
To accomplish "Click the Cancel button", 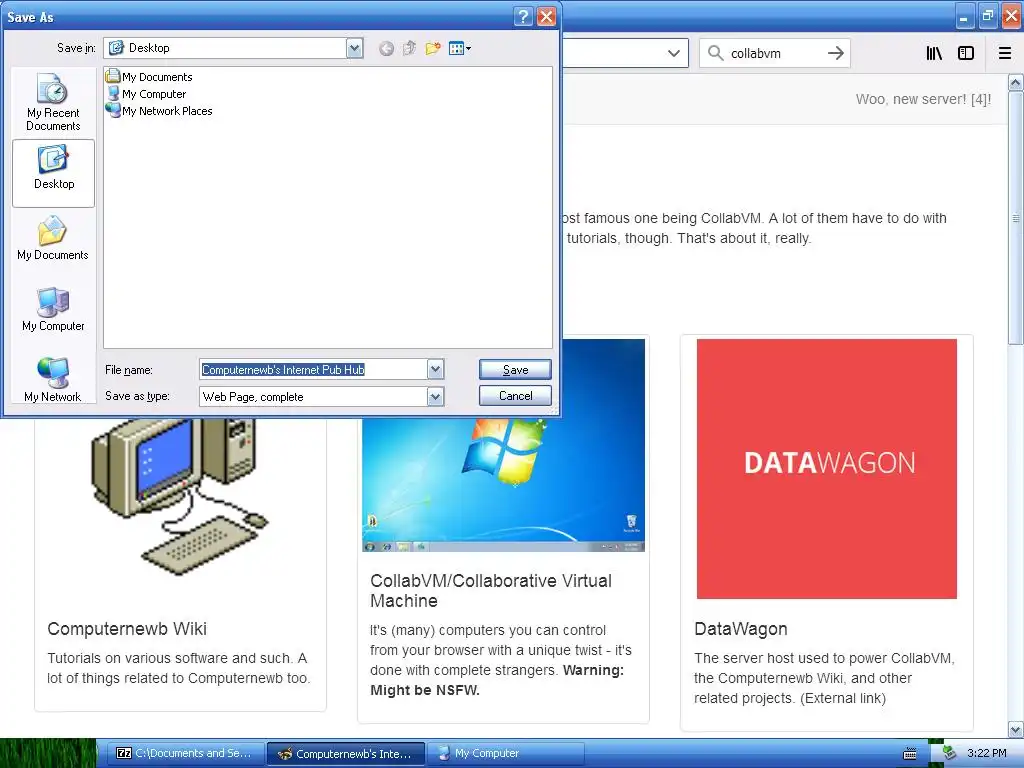I will (x=515, y=396).
